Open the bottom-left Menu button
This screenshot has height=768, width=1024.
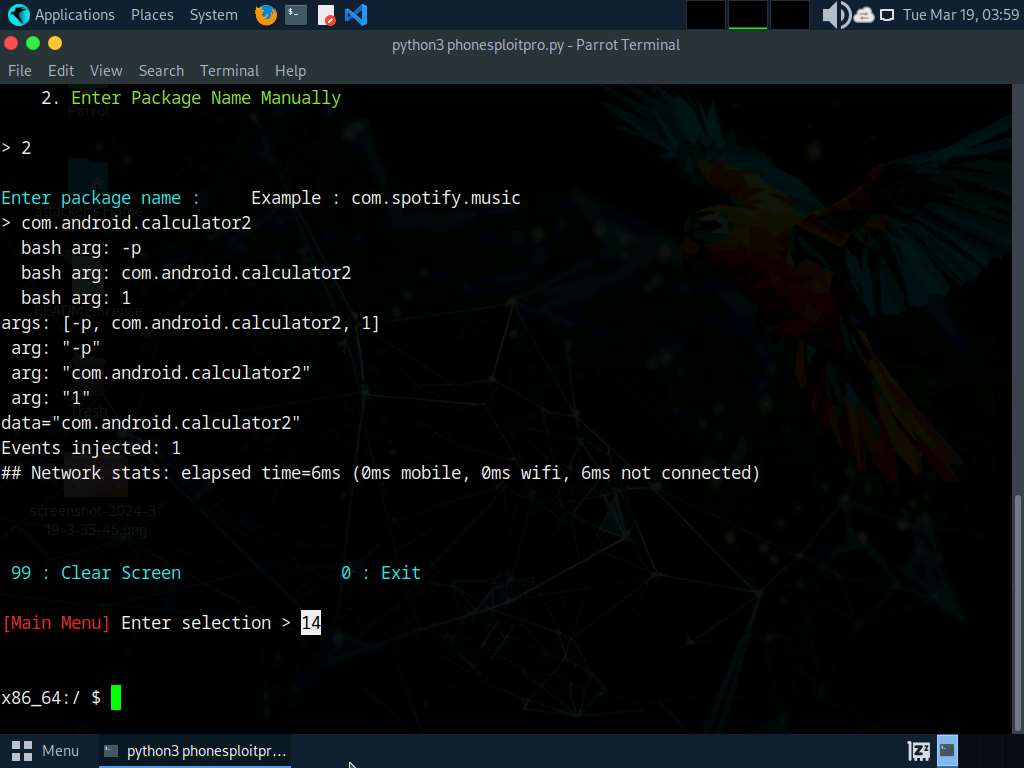[x=46, y=750]
